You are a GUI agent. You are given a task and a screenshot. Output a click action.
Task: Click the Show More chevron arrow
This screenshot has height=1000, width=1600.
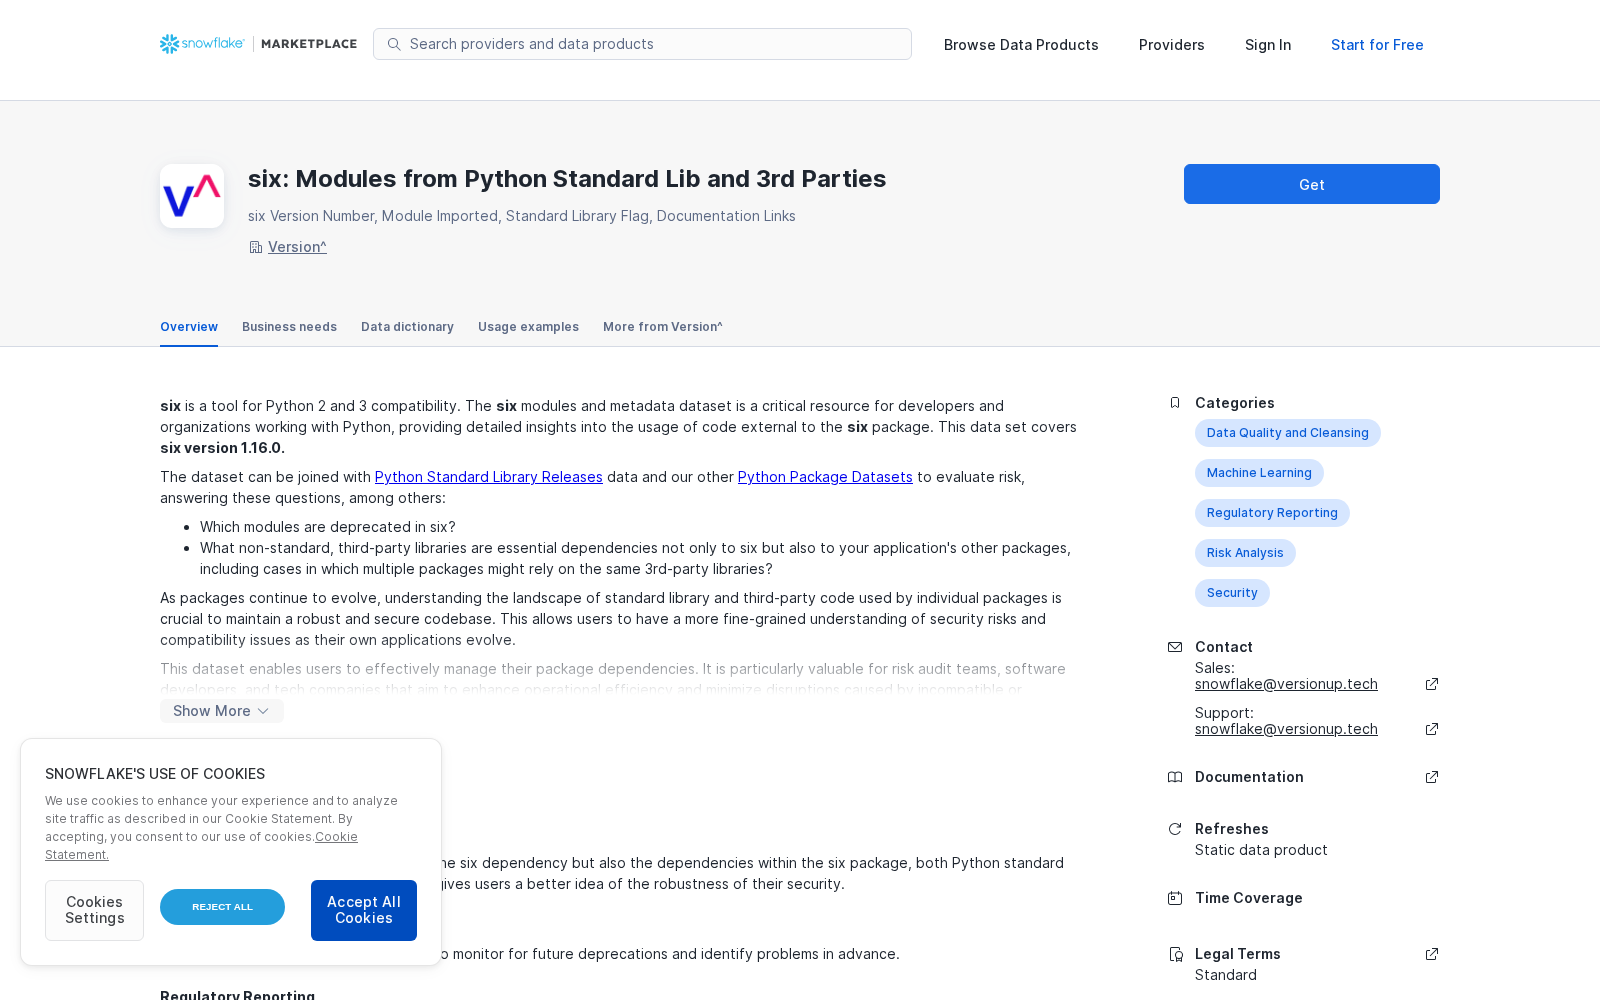coord(263,711)
